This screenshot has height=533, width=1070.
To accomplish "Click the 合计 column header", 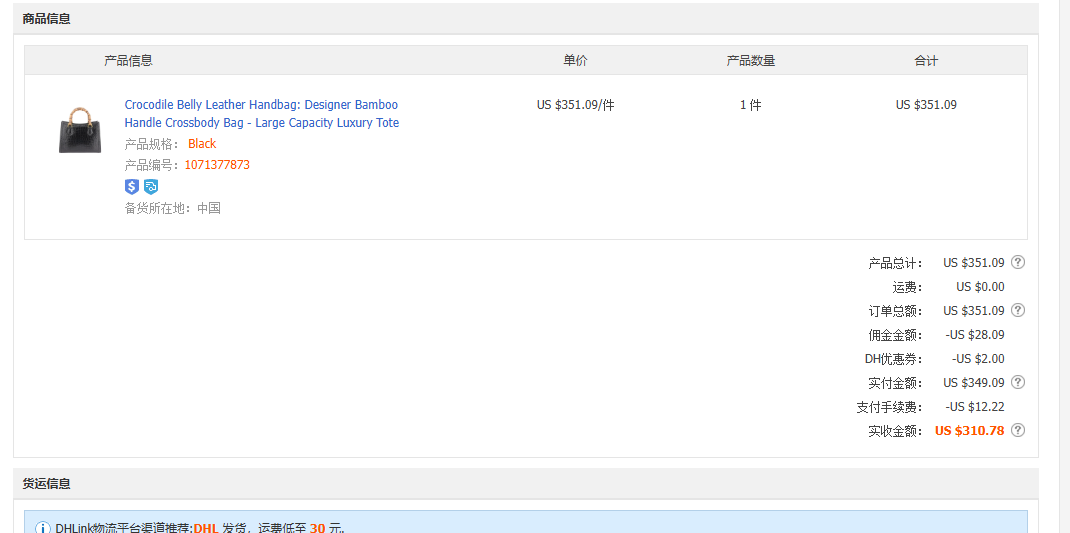I will [x=926, y=61].
